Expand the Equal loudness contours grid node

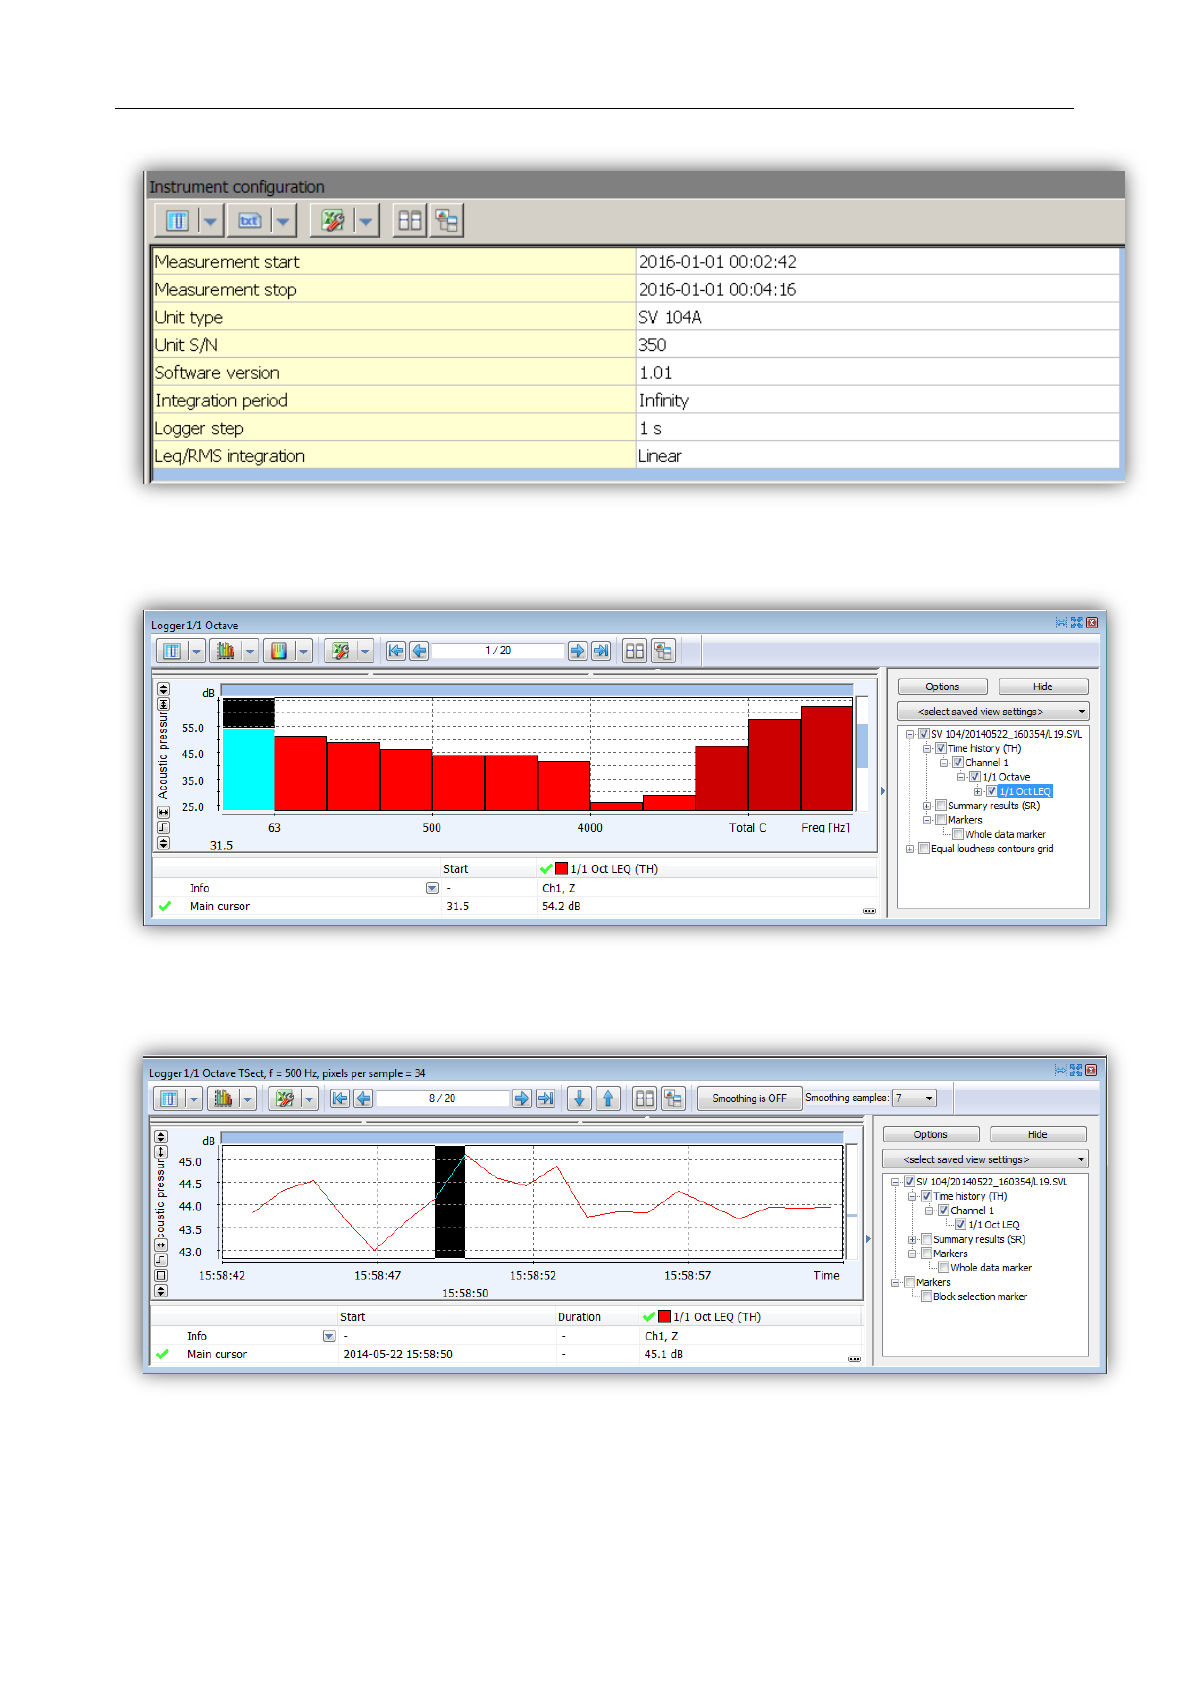(x=910, y=849)
